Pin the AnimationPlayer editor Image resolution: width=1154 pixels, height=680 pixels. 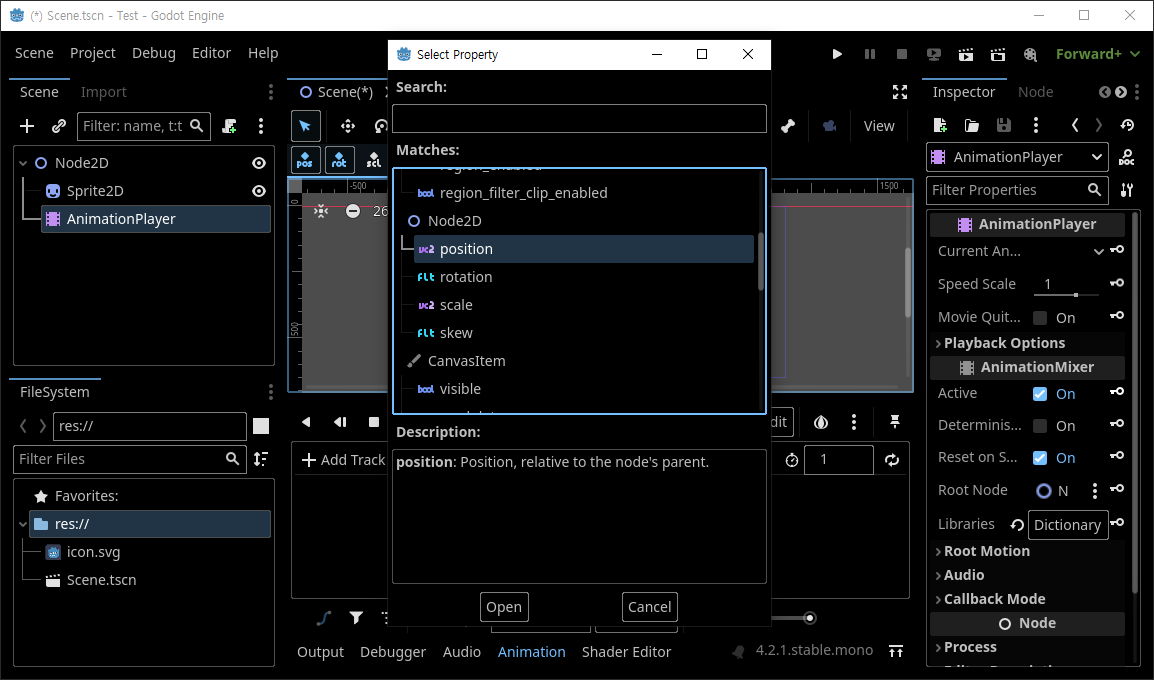tap(895, 422)
